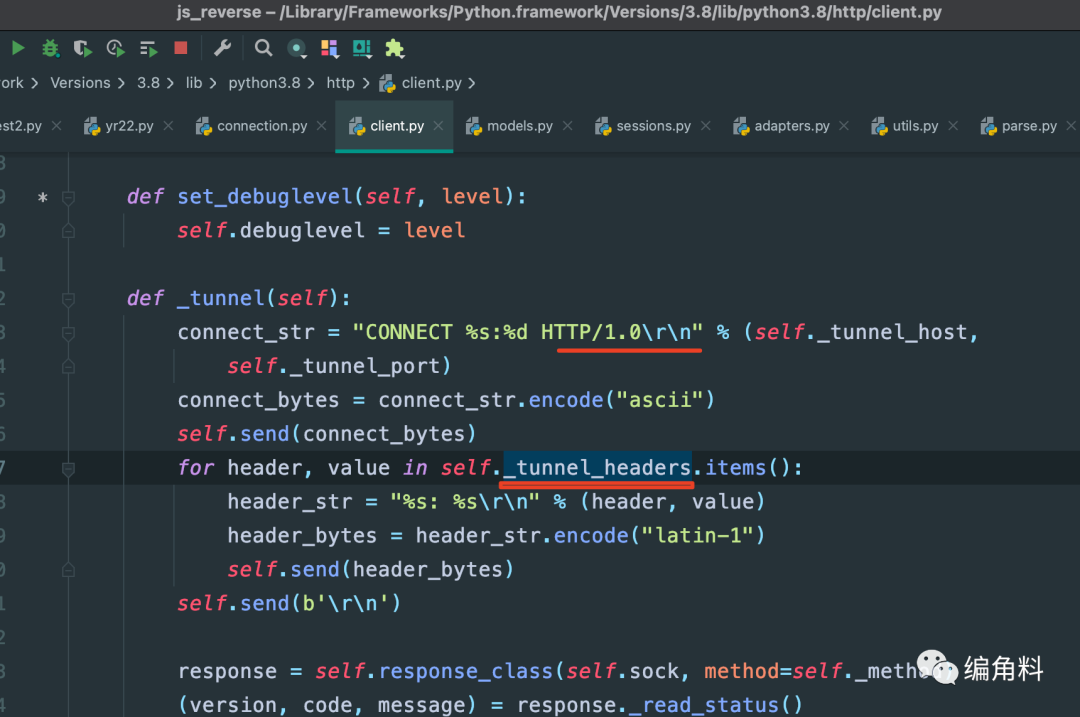Open the parse.py tab

pos(1029,126)
